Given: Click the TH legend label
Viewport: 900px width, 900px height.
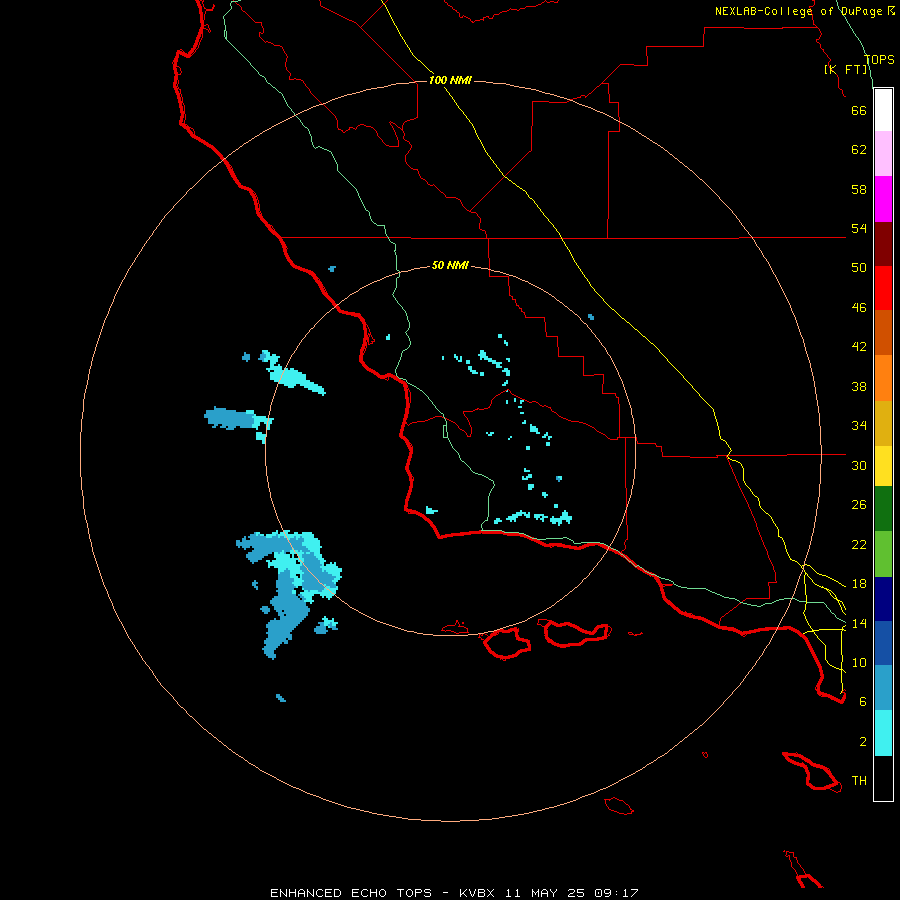Looking at the screenshot, I should click(859, 781).
